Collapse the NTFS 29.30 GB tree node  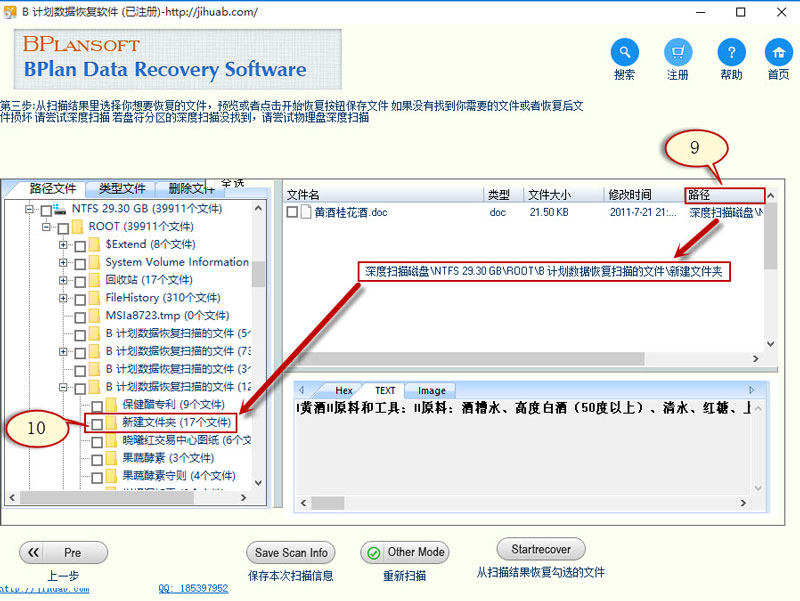click(29, 210)
